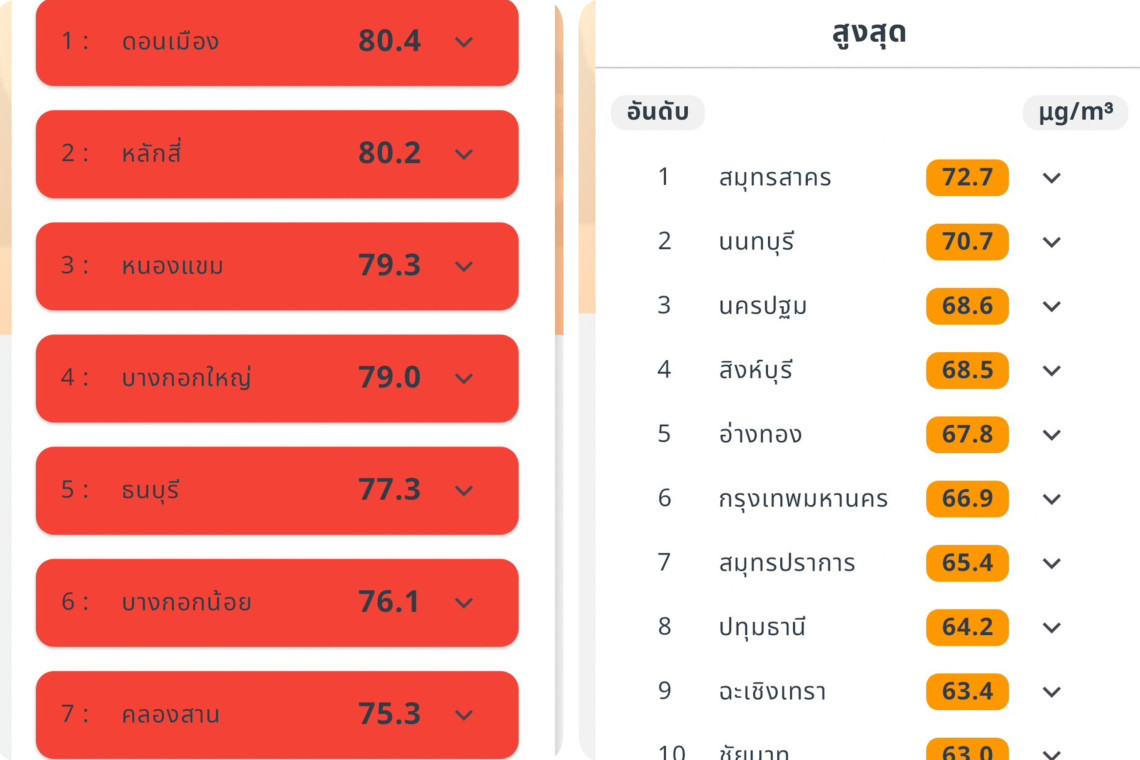
Task: Expand the หลักสี่ 80.2 chevron
Action: [x=463, y=154]
